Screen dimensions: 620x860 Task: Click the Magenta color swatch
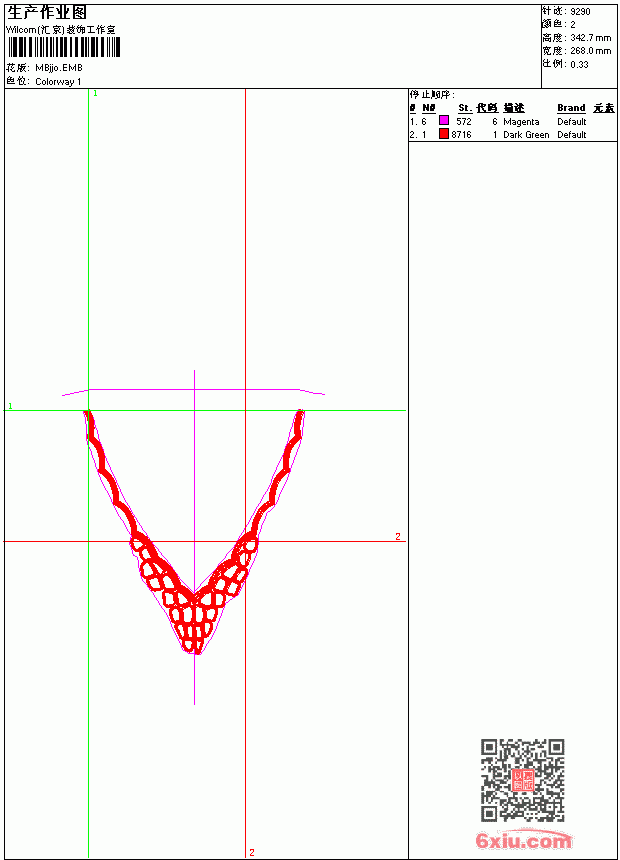point(444,120)
